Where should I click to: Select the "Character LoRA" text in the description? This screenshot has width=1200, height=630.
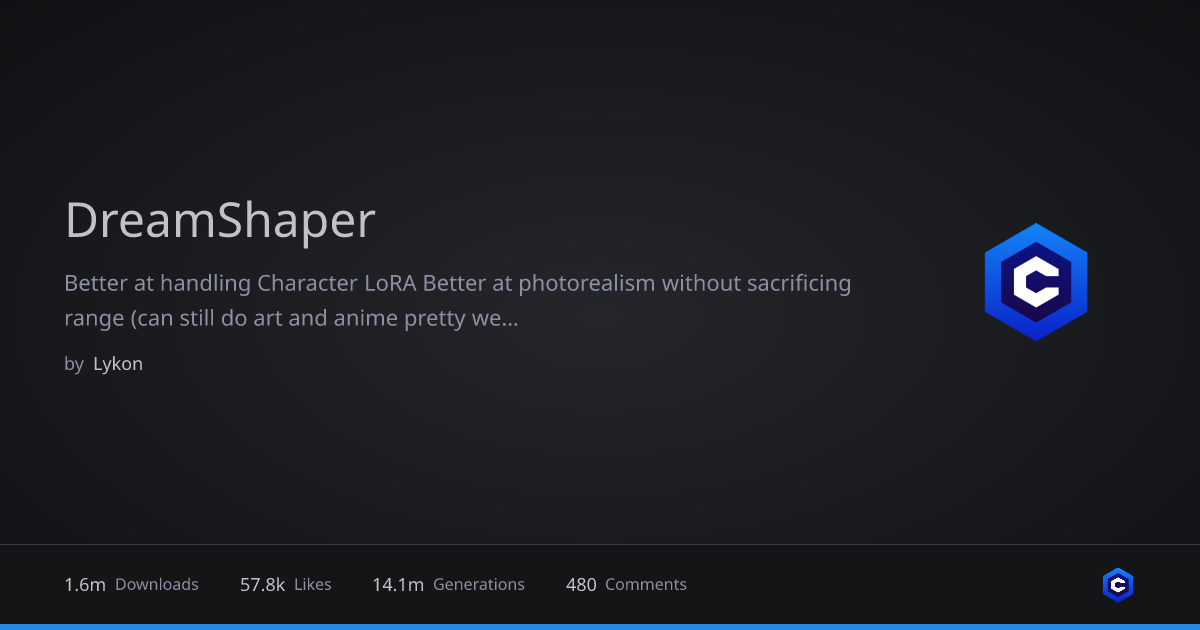(x=337, y=283)
